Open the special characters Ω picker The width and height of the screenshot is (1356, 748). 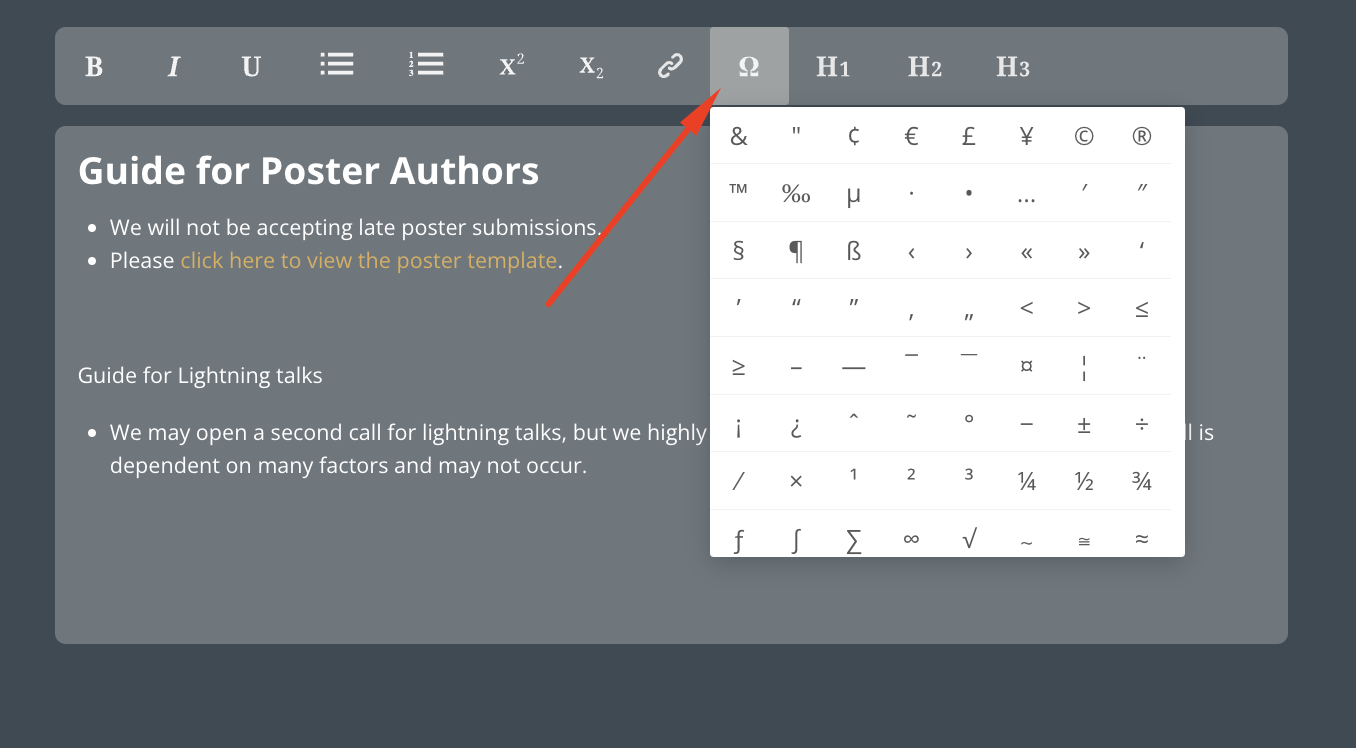(748, 66)
